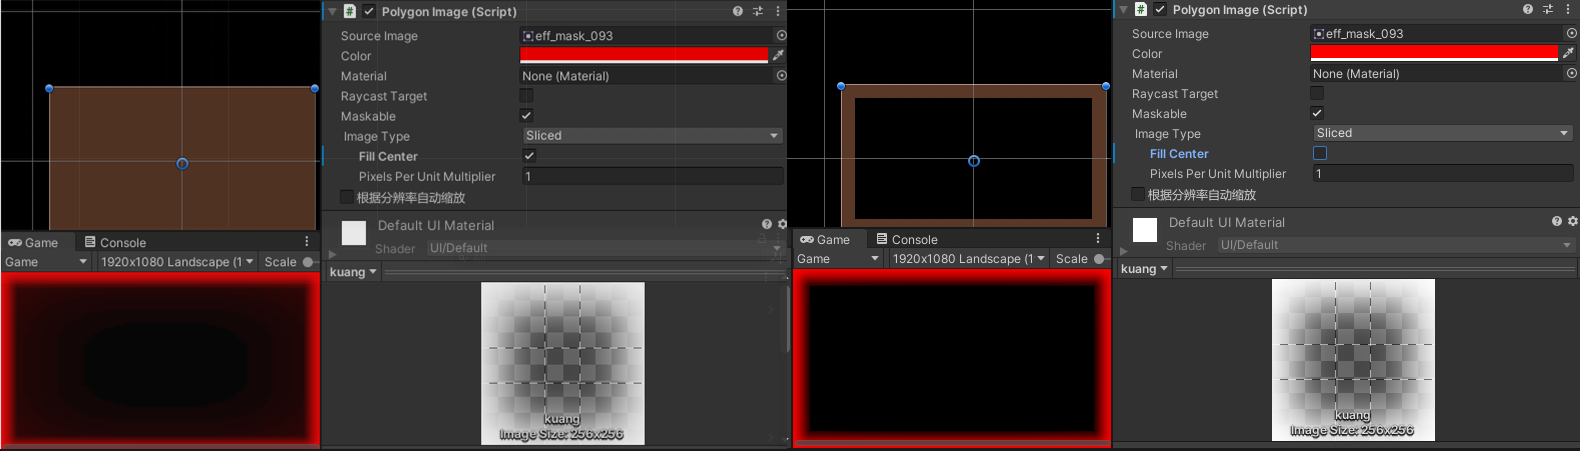The width and height of the screenshot is (1580, 451).
Task: Click the Pixels Per Unit Multiplier field in the left inspector
Action: click(x=652, y=177)
